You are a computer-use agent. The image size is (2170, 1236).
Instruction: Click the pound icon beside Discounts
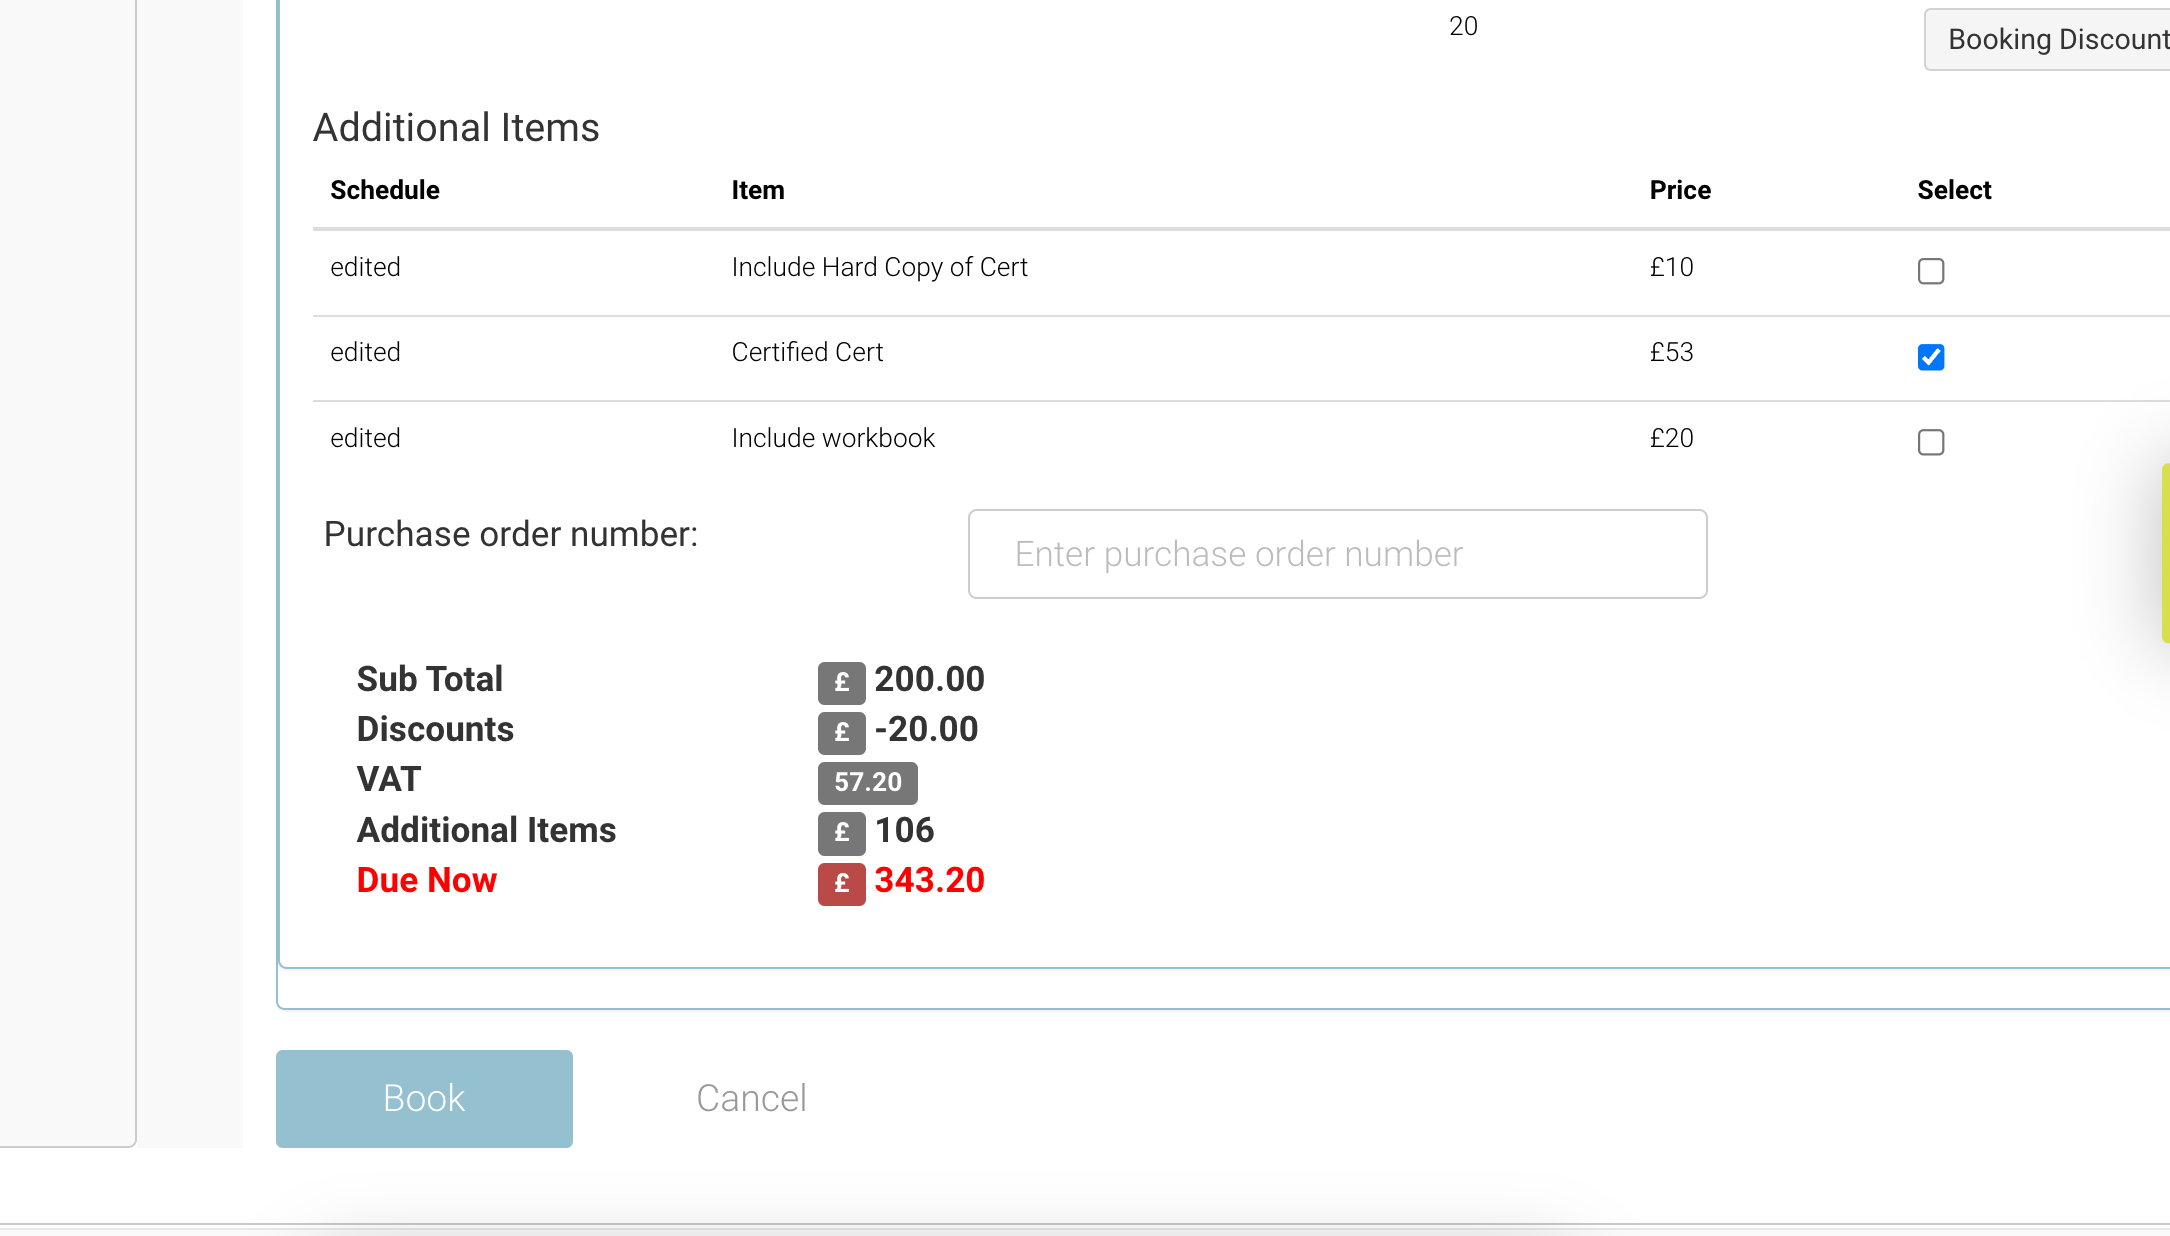pyautogui.click(x=841, y=732)
